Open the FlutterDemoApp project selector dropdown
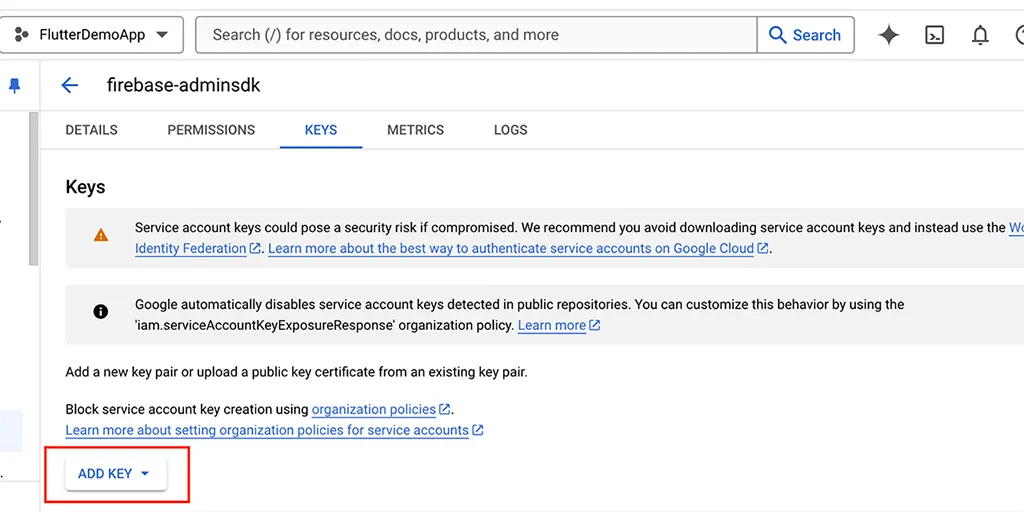This screenshot has width=1024, height=512. click(x=91, y=35)
